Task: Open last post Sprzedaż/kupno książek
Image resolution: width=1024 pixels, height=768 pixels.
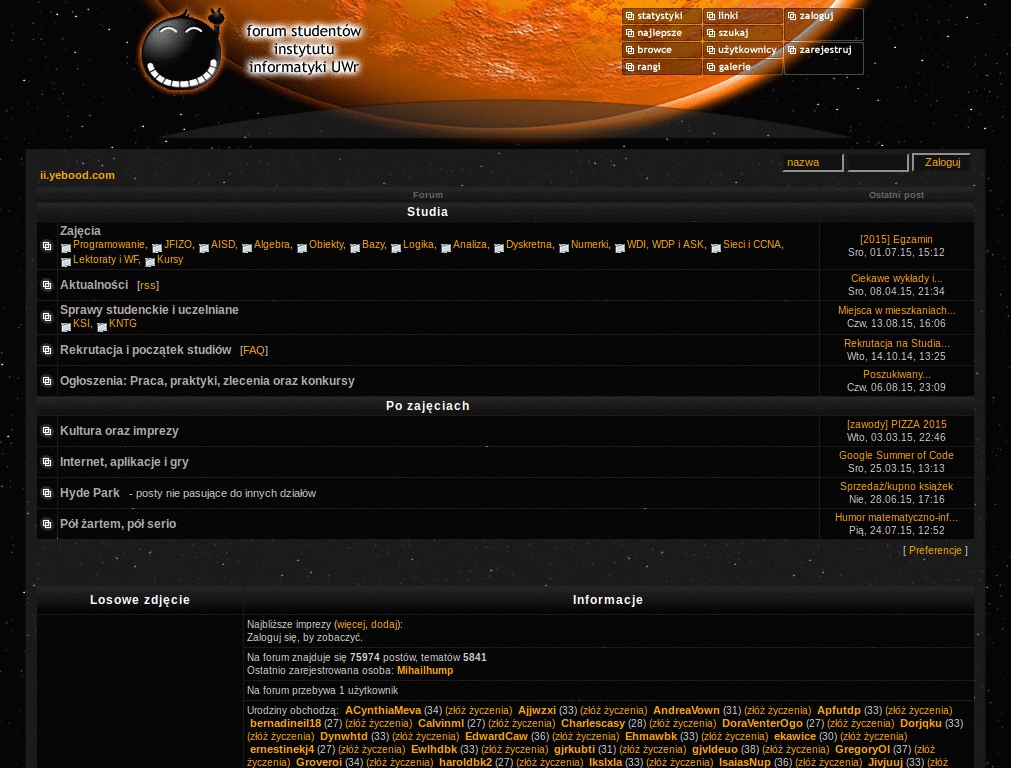Action: (x=896, y=487)
